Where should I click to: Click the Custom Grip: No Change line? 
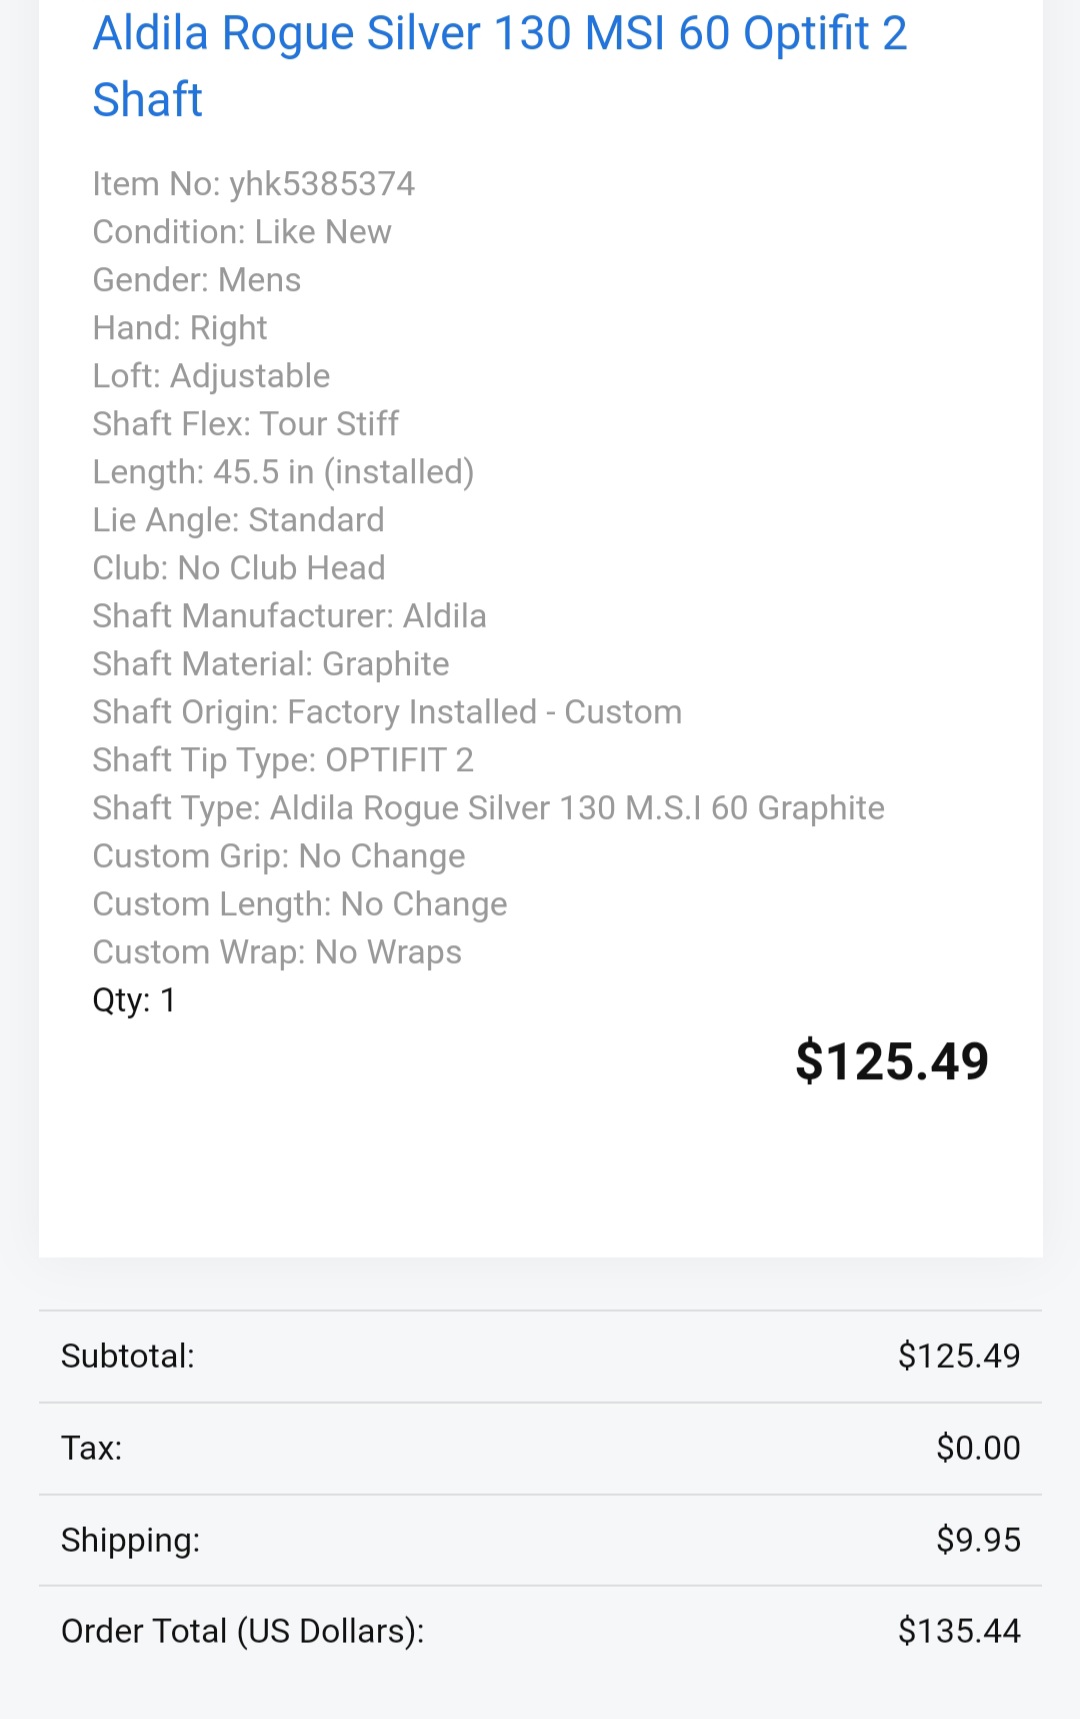coord(279,856)
